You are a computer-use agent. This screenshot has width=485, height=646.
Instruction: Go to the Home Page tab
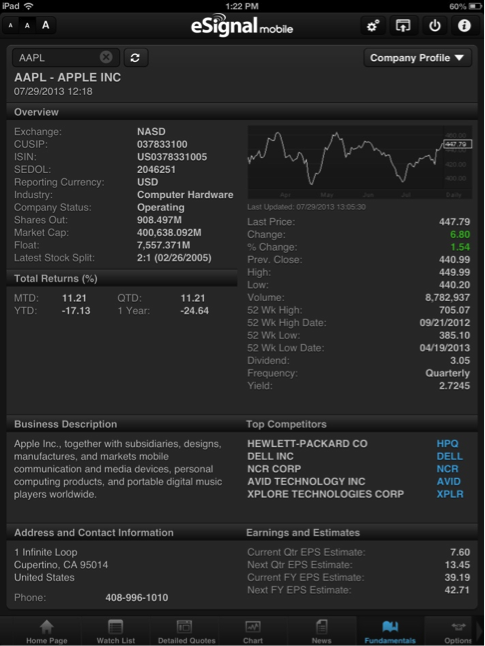pyautogui.click(x=47, y=632)
